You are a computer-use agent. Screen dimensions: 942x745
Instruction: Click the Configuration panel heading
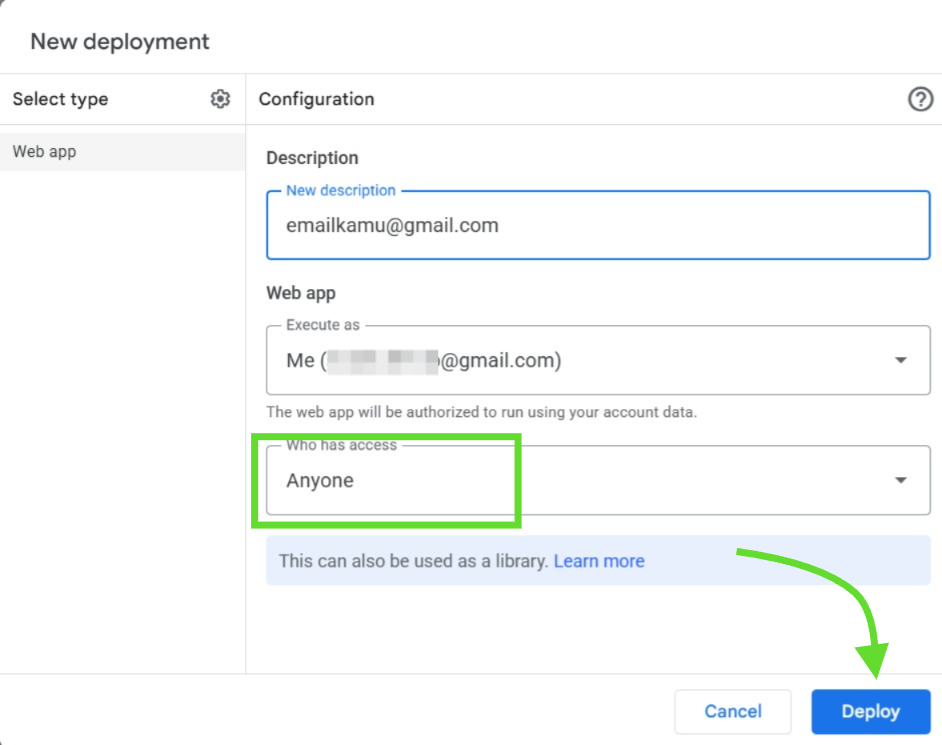click(x=316, y=99)
